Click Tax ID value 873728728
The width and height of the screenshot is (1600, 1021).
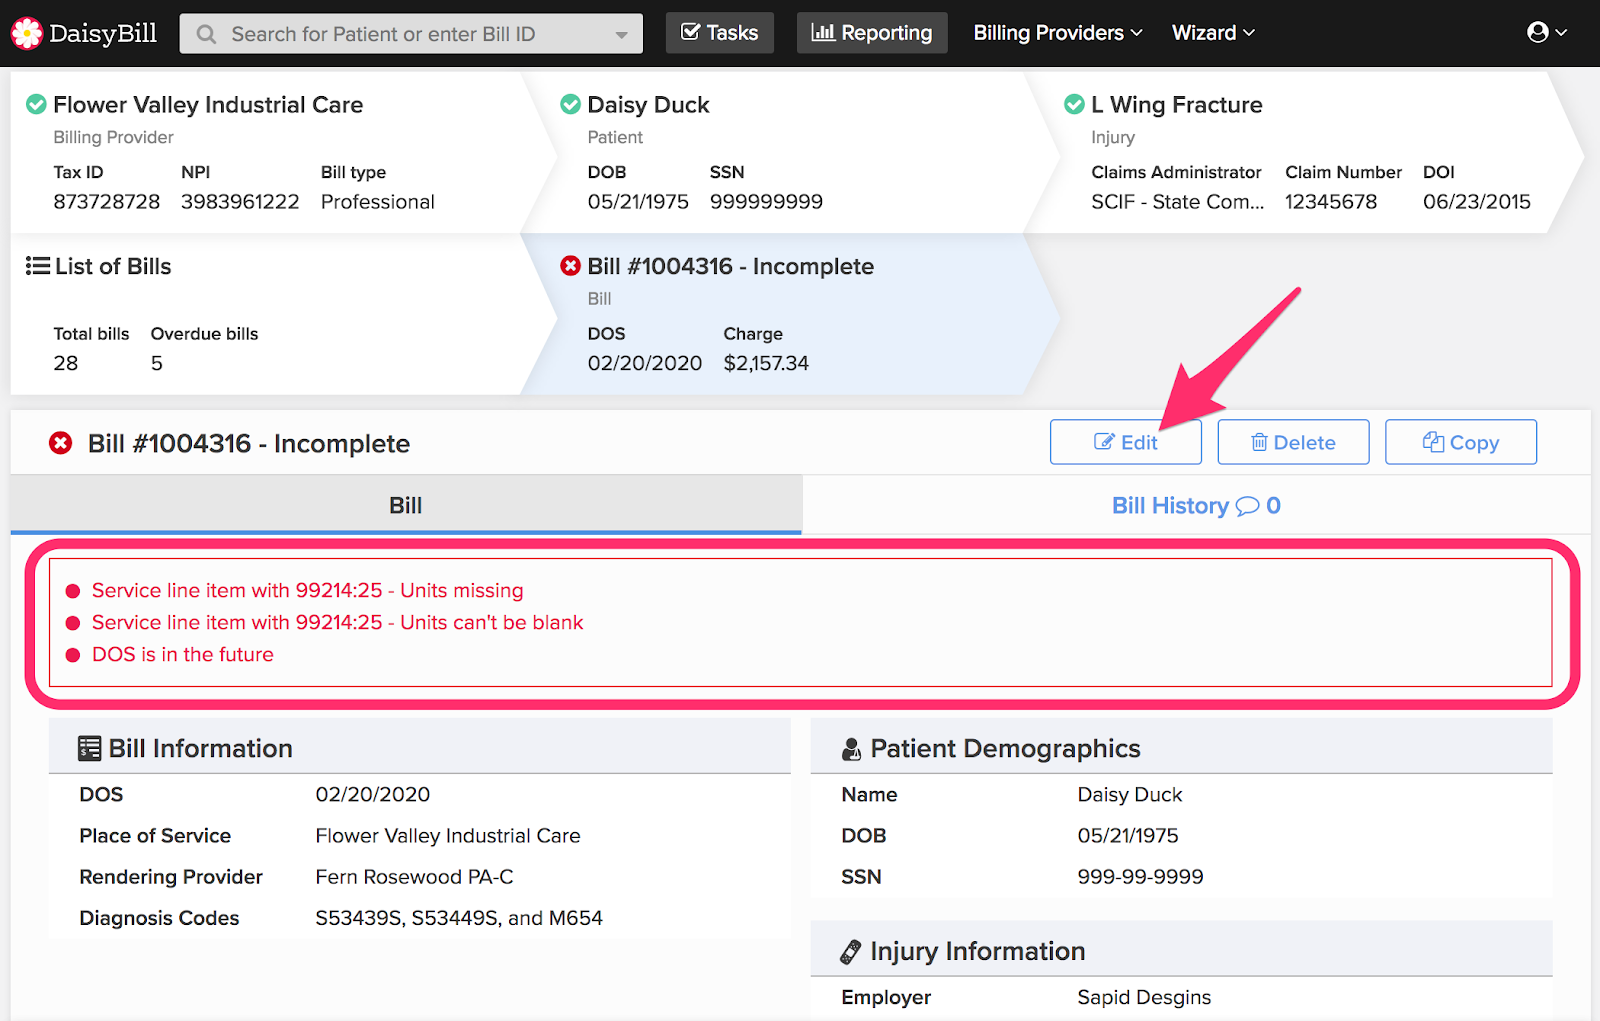pyautogui.click(x=107, y=202)
